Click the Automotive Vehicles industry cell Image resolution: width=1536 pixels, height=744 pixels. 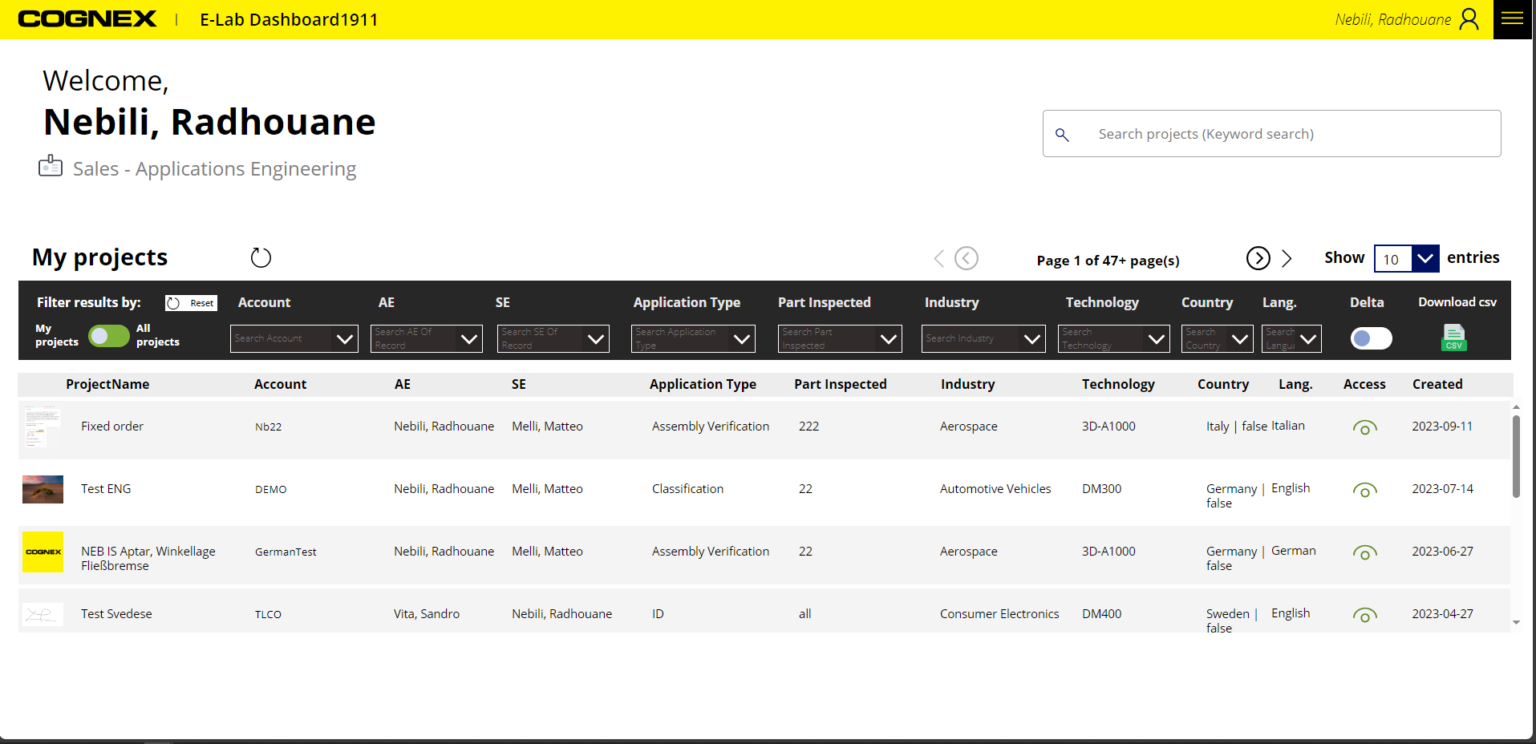(x=995, y=489)
